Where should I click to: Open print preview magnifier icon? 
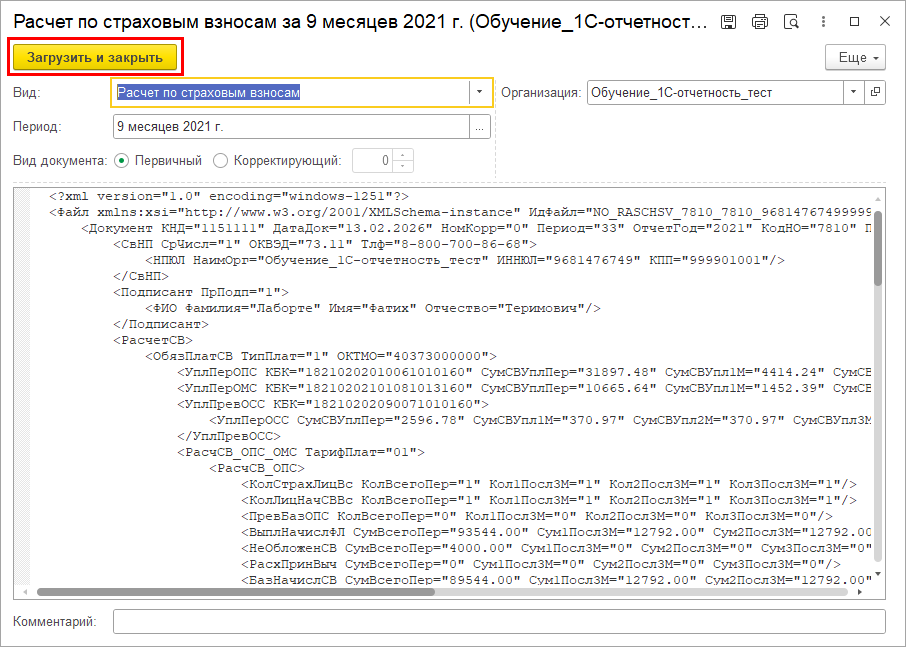pos(791,21)
